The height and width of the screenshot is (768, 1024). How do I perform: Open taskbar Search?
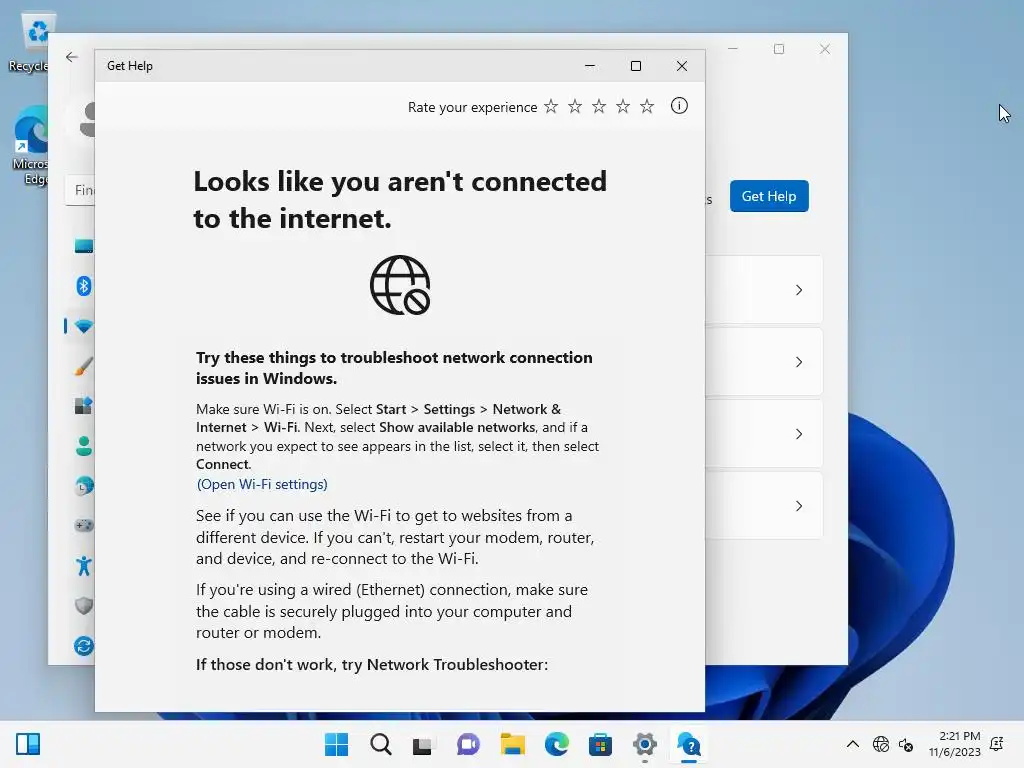coord(381,744)
